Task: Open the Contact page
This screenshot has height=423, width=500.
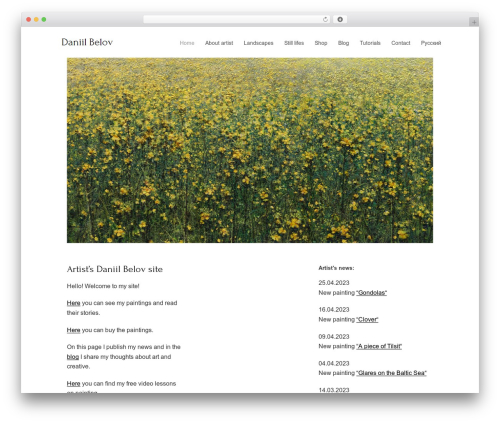Action: 401,43
